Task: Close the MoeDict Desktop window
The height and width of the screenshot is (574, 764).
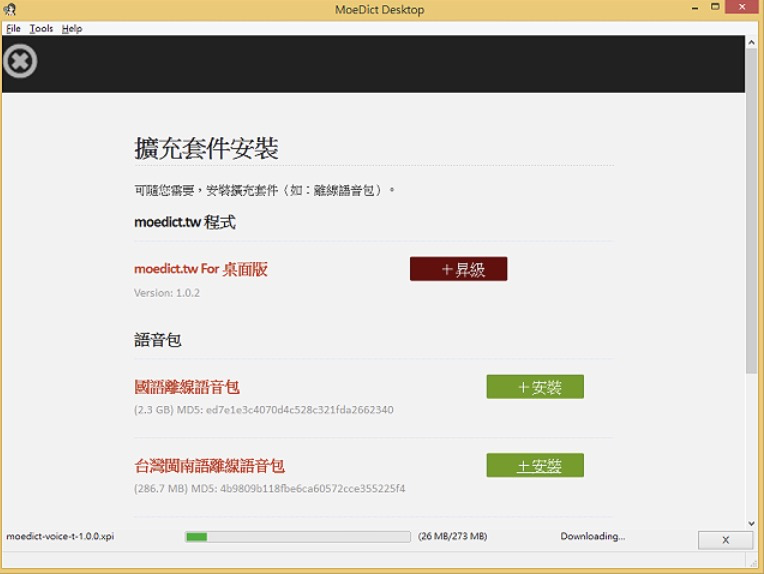Action: click(742, 7)
